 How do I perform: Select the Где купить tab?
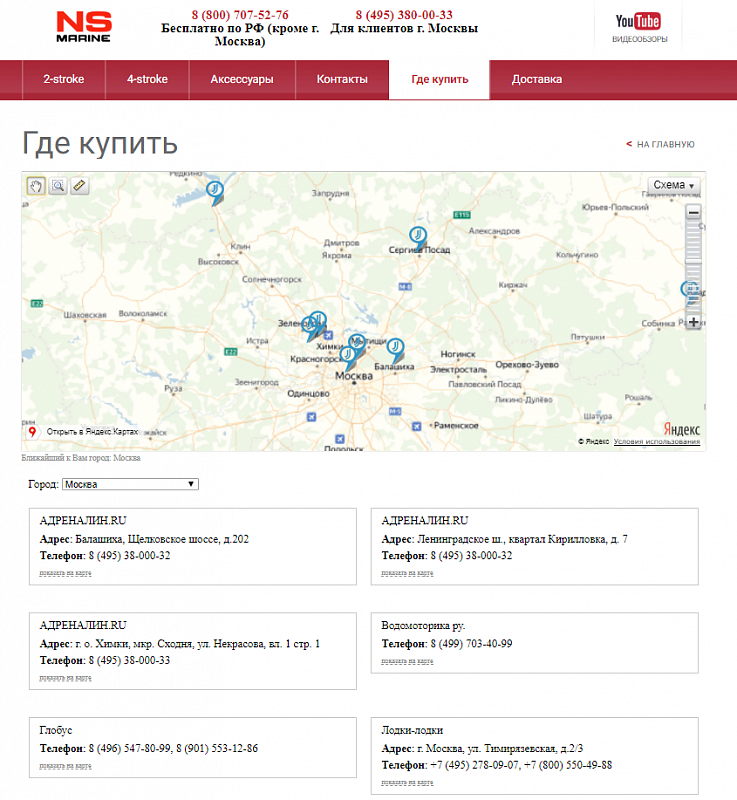click(x=439, y=80)
